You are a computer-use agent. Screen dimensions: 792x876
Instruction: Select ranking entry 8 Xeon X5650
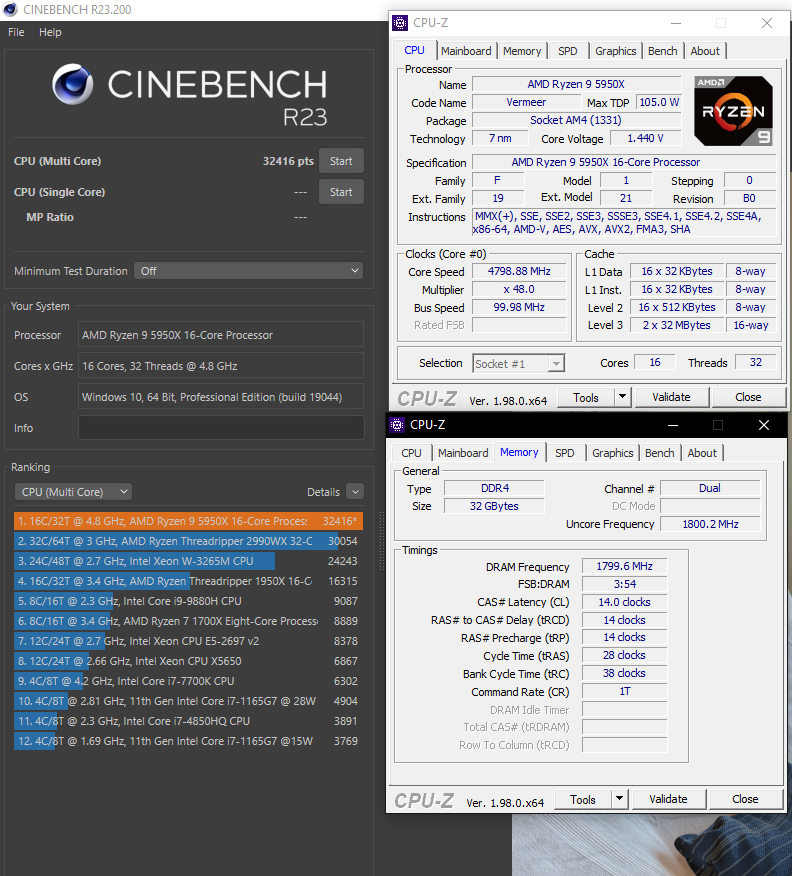coord(188,661)
